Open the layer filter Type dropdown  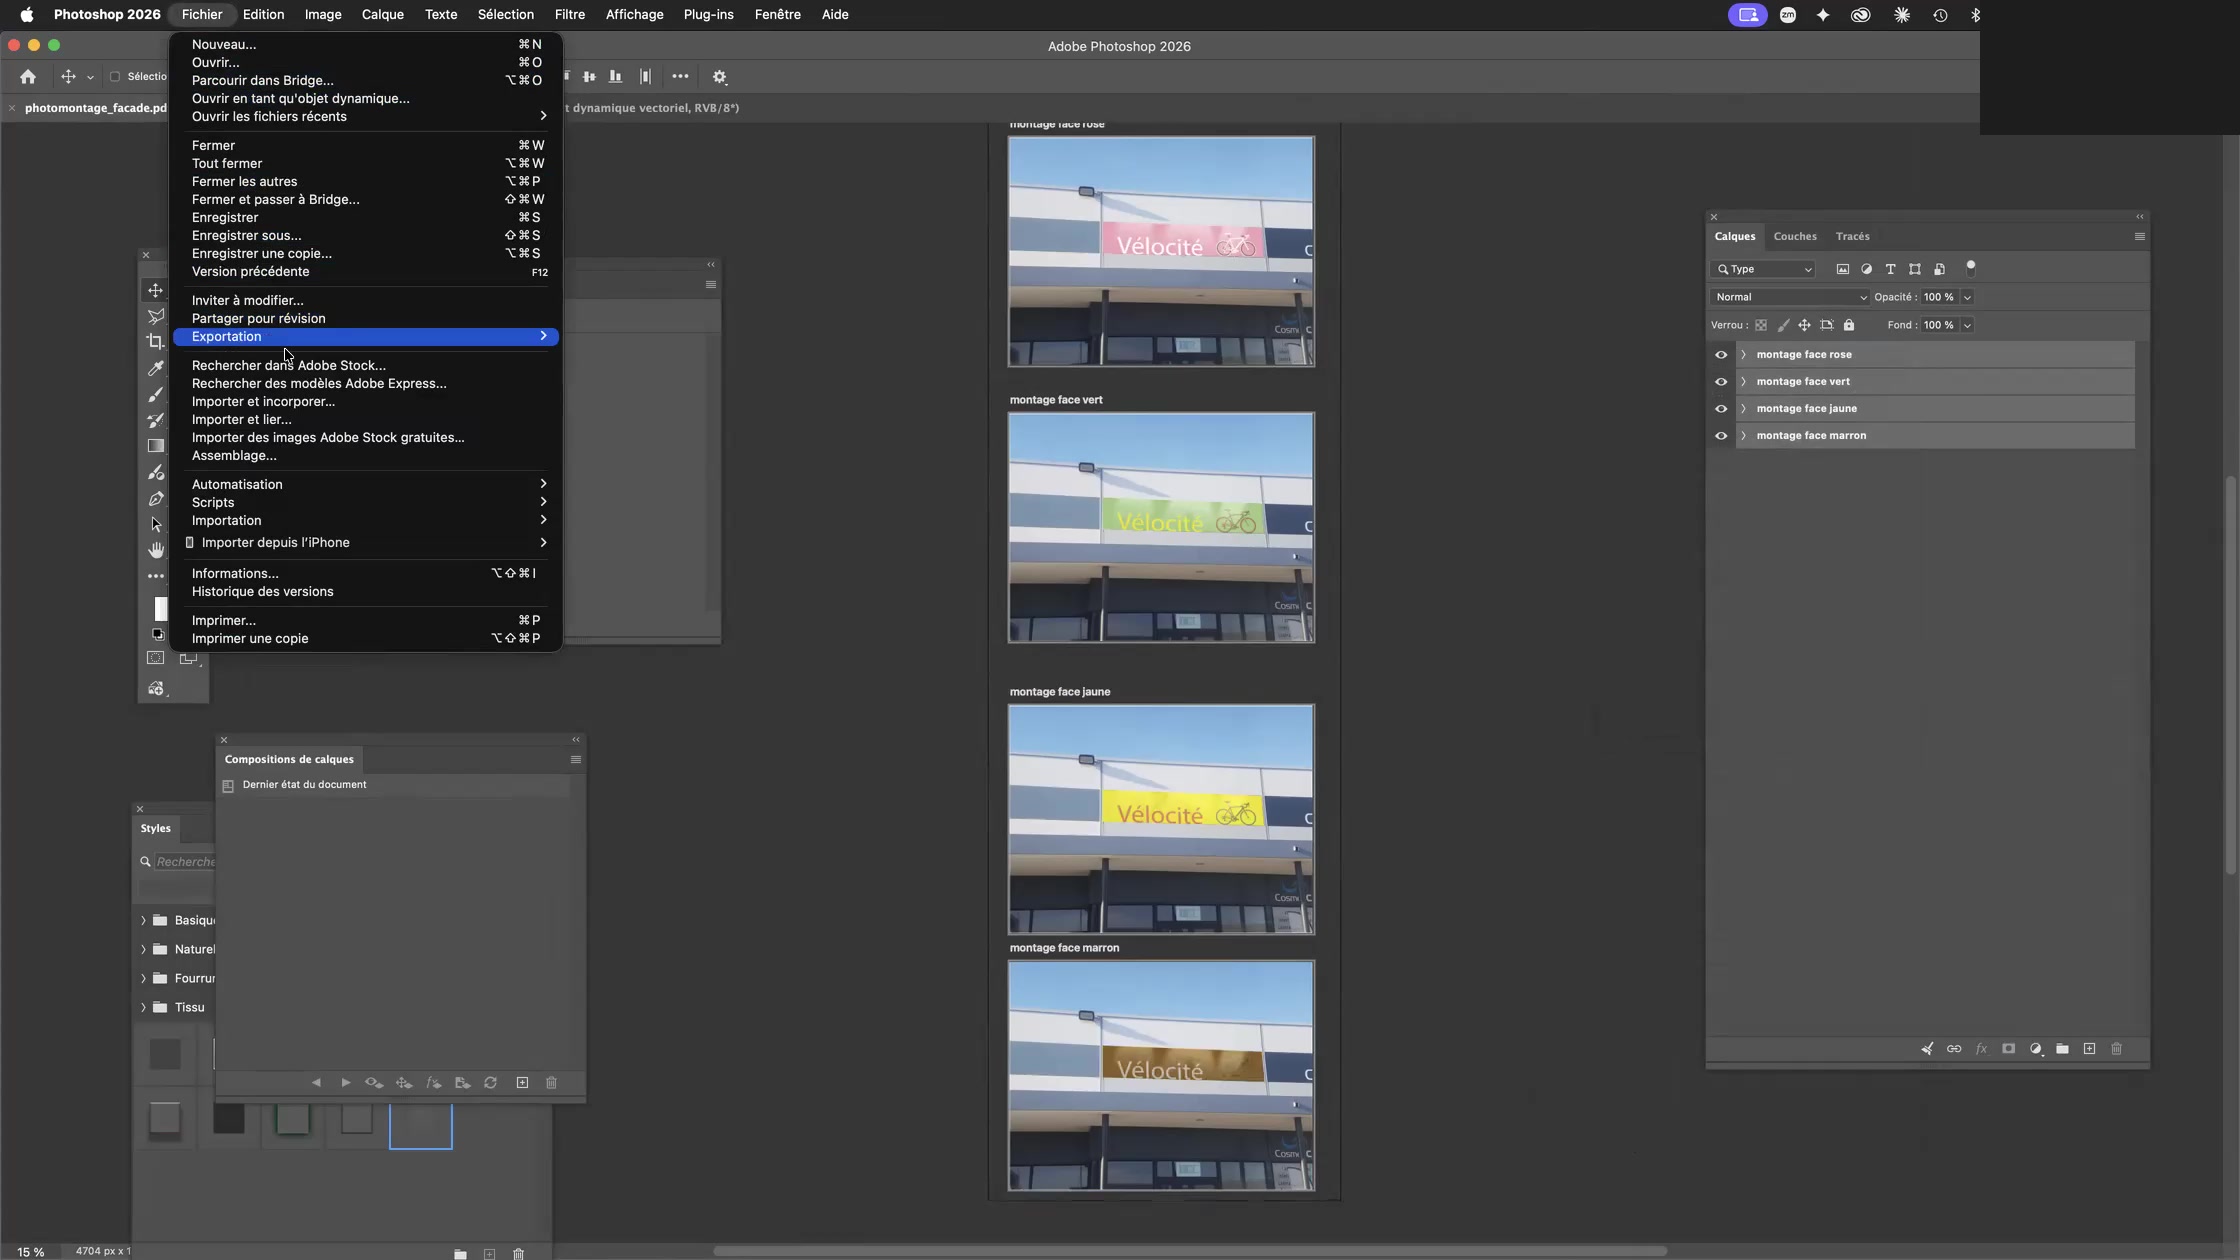pyautogui.click(x=1763, y=269)
